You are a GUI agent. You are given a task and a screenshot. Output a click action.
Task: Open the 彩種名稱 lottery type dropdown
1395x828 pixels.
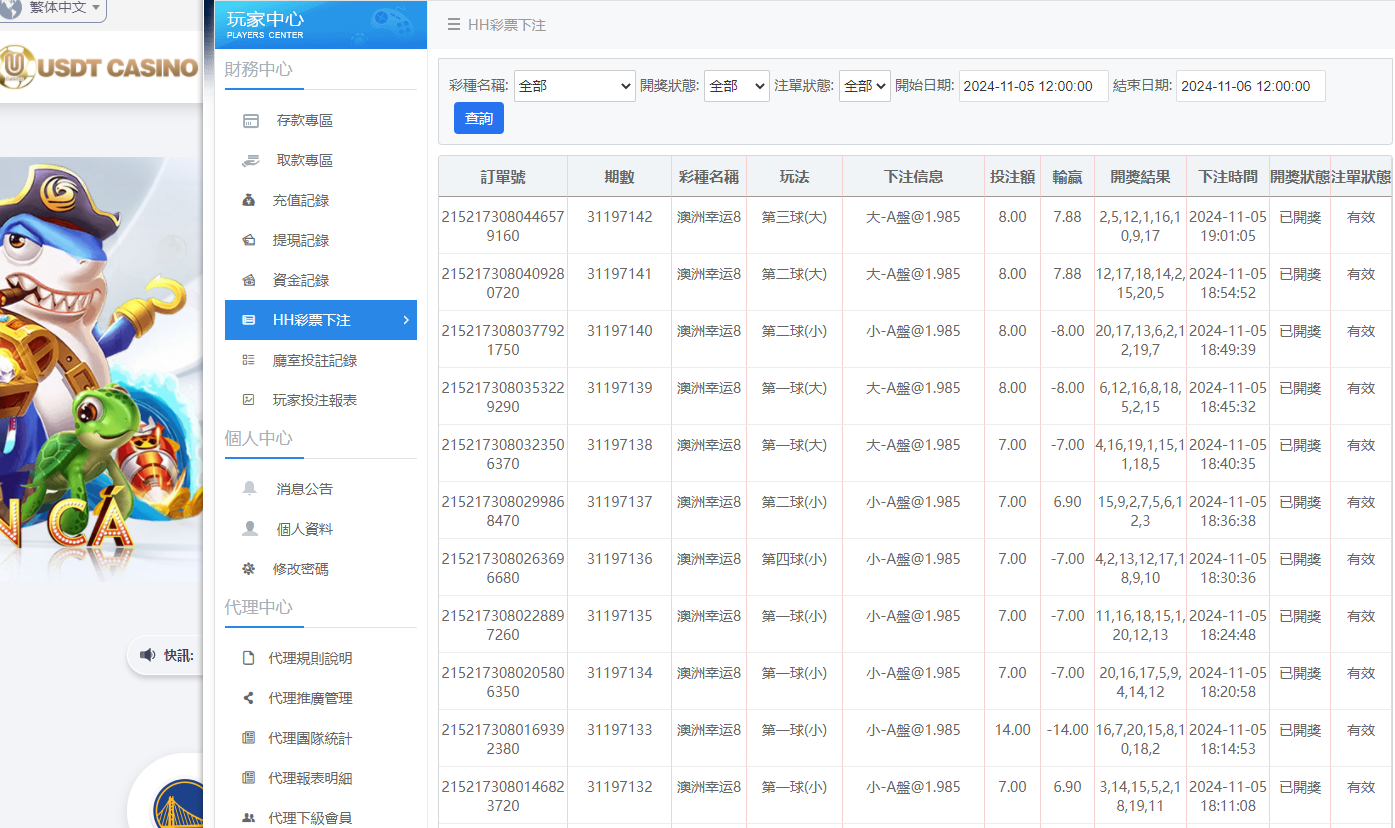click(x=574, y=86)
